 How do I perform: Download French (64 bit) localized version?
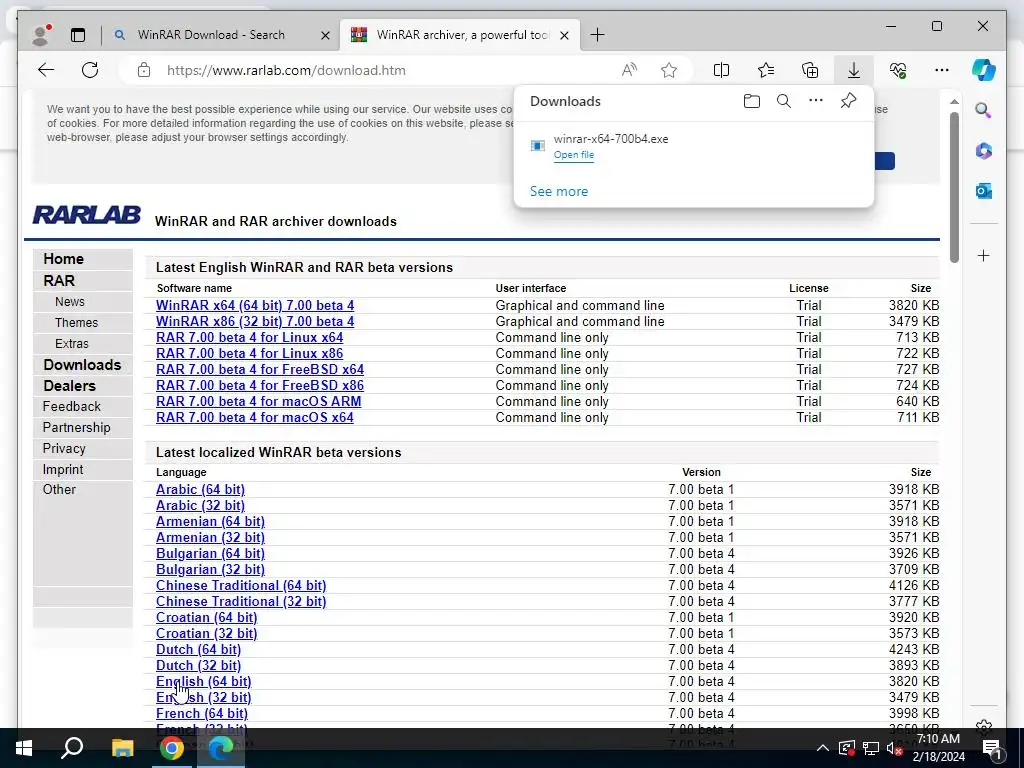(x=202, y=713)
